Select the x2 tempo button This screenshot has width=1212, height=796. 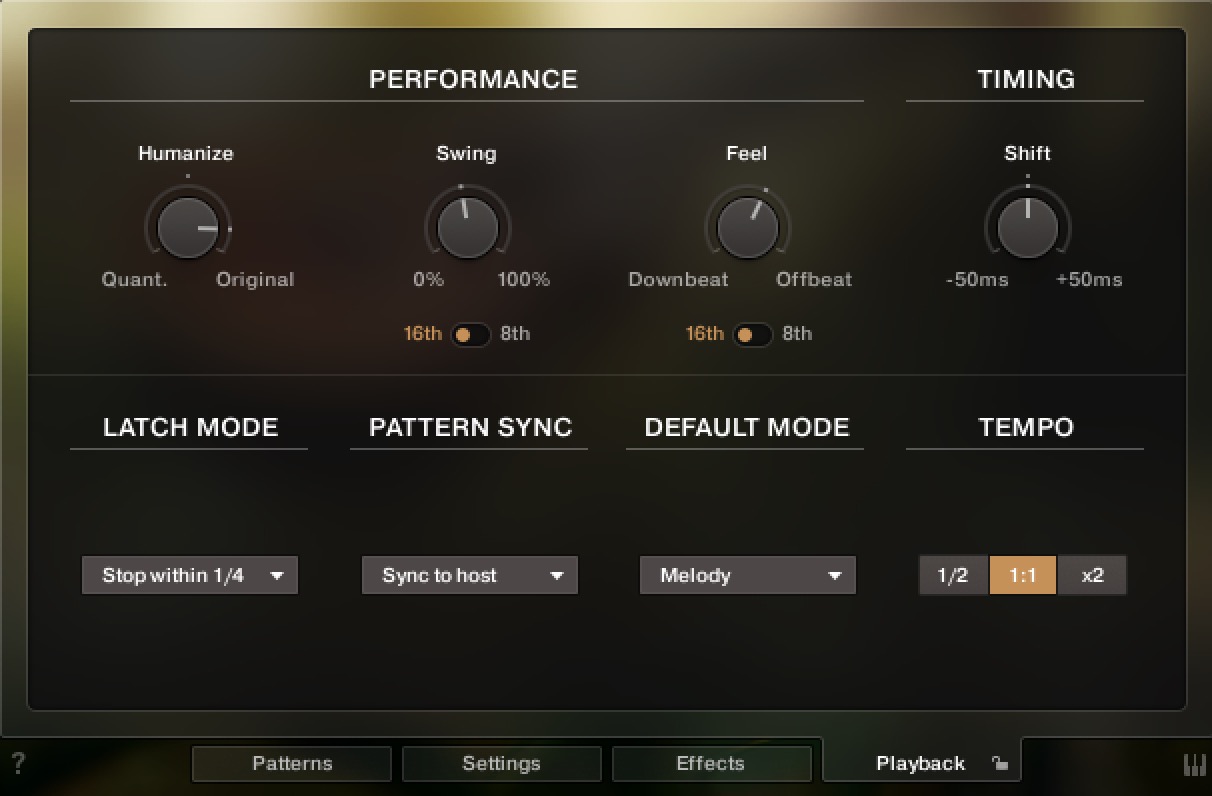pyautogui.click(x=1092, y=575)
